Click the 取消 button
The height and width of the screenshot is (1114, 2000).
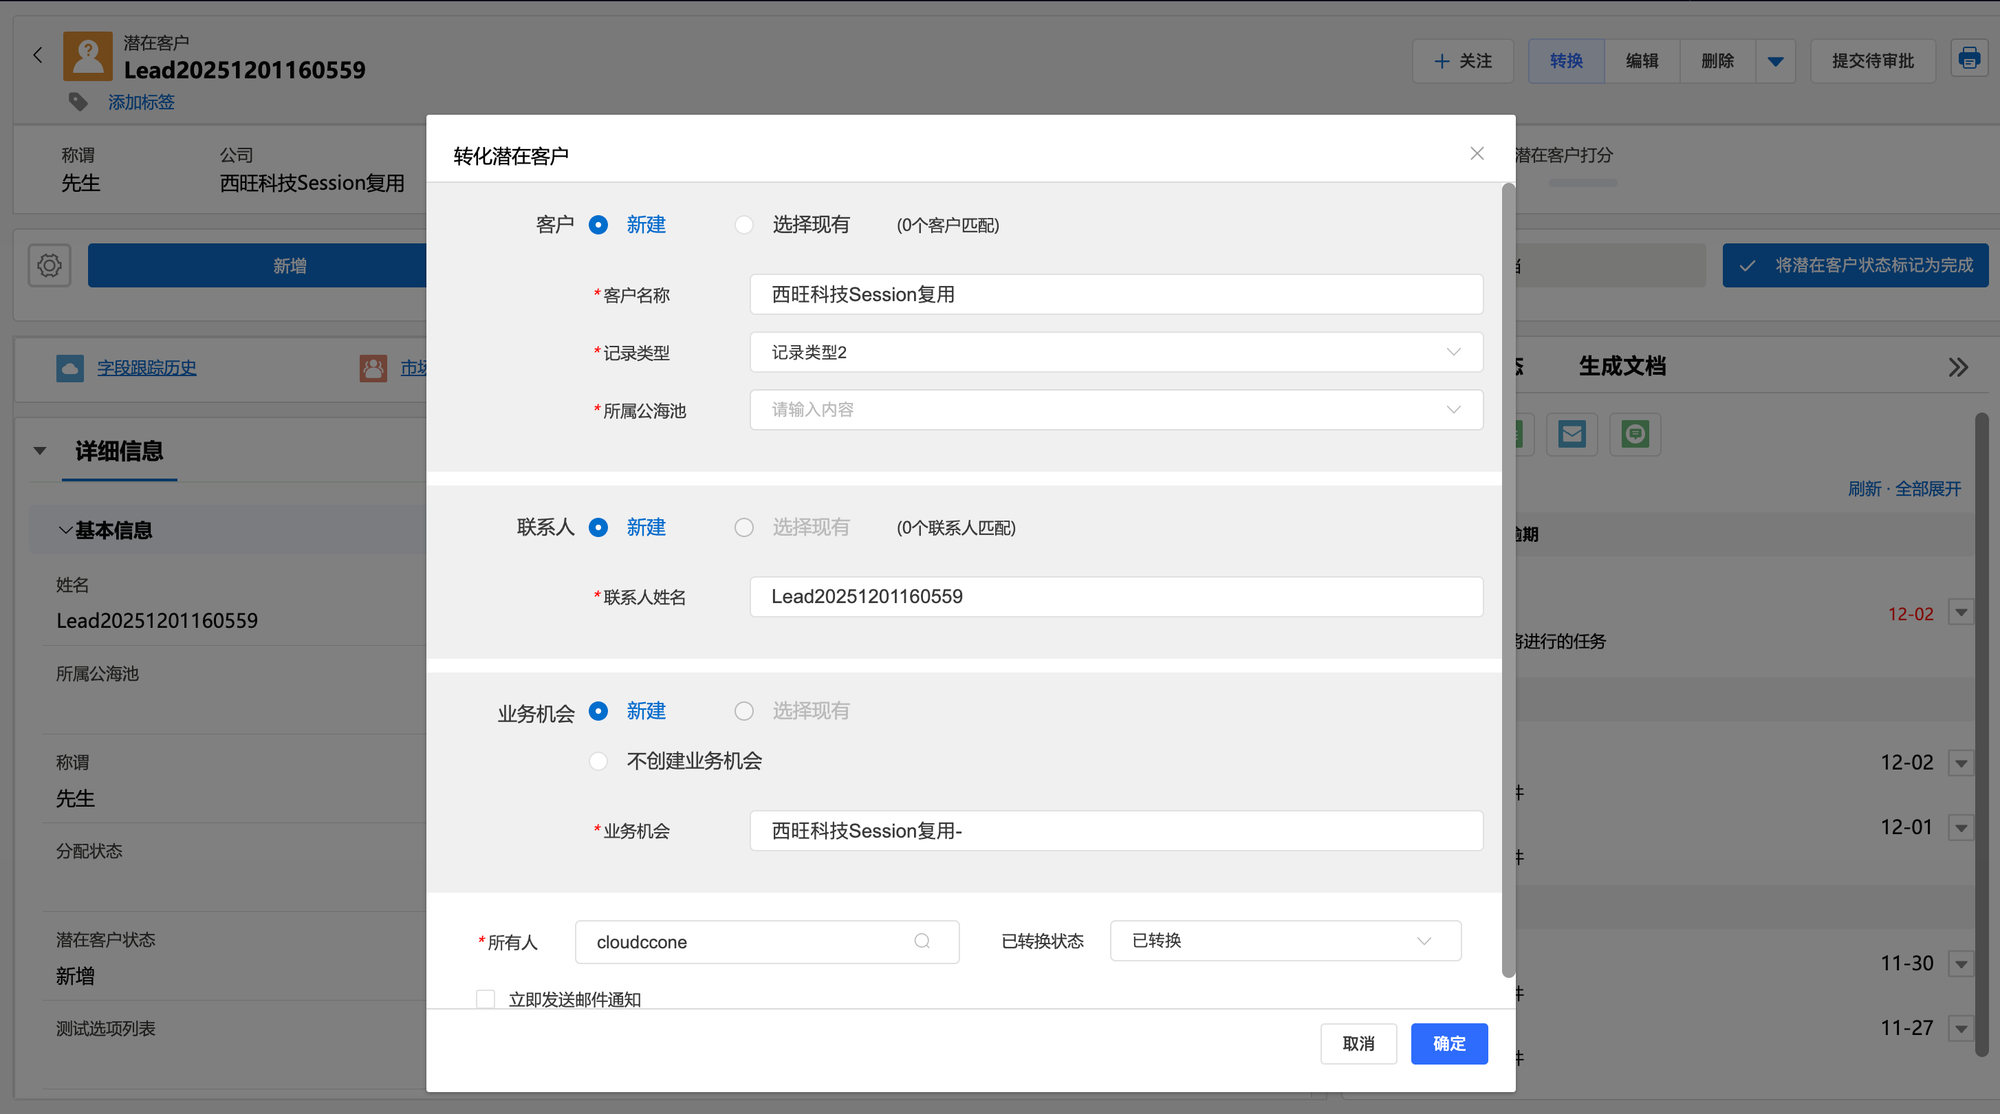pyautogui.click(x=1358, y=1043)
